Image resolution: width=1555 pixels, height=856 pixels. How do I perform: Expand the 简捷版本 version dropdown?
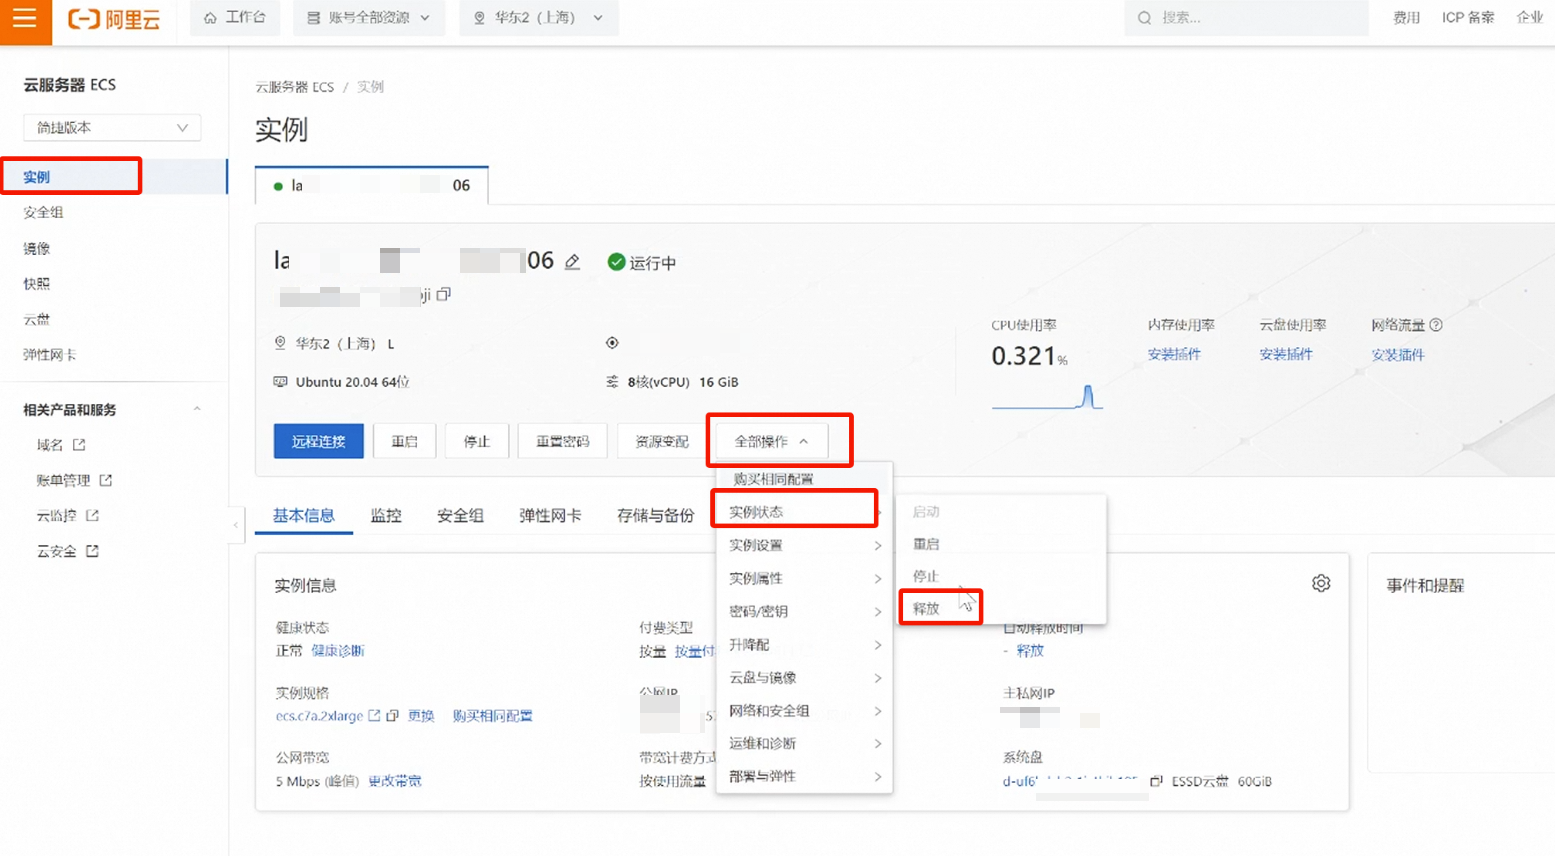coord(112,127)
